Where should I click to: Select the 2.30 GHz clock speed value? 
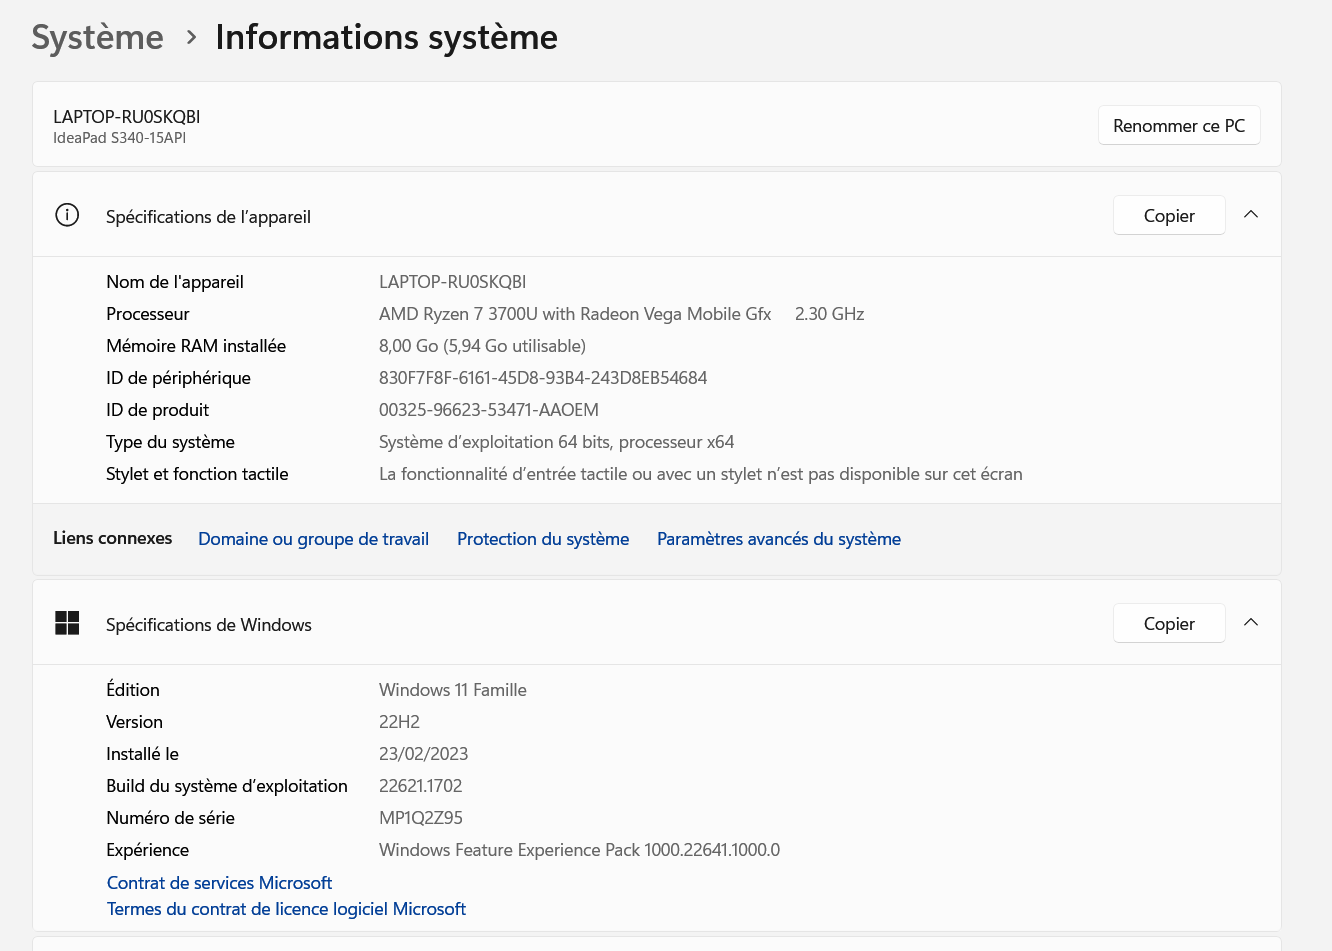pos(829,314)
